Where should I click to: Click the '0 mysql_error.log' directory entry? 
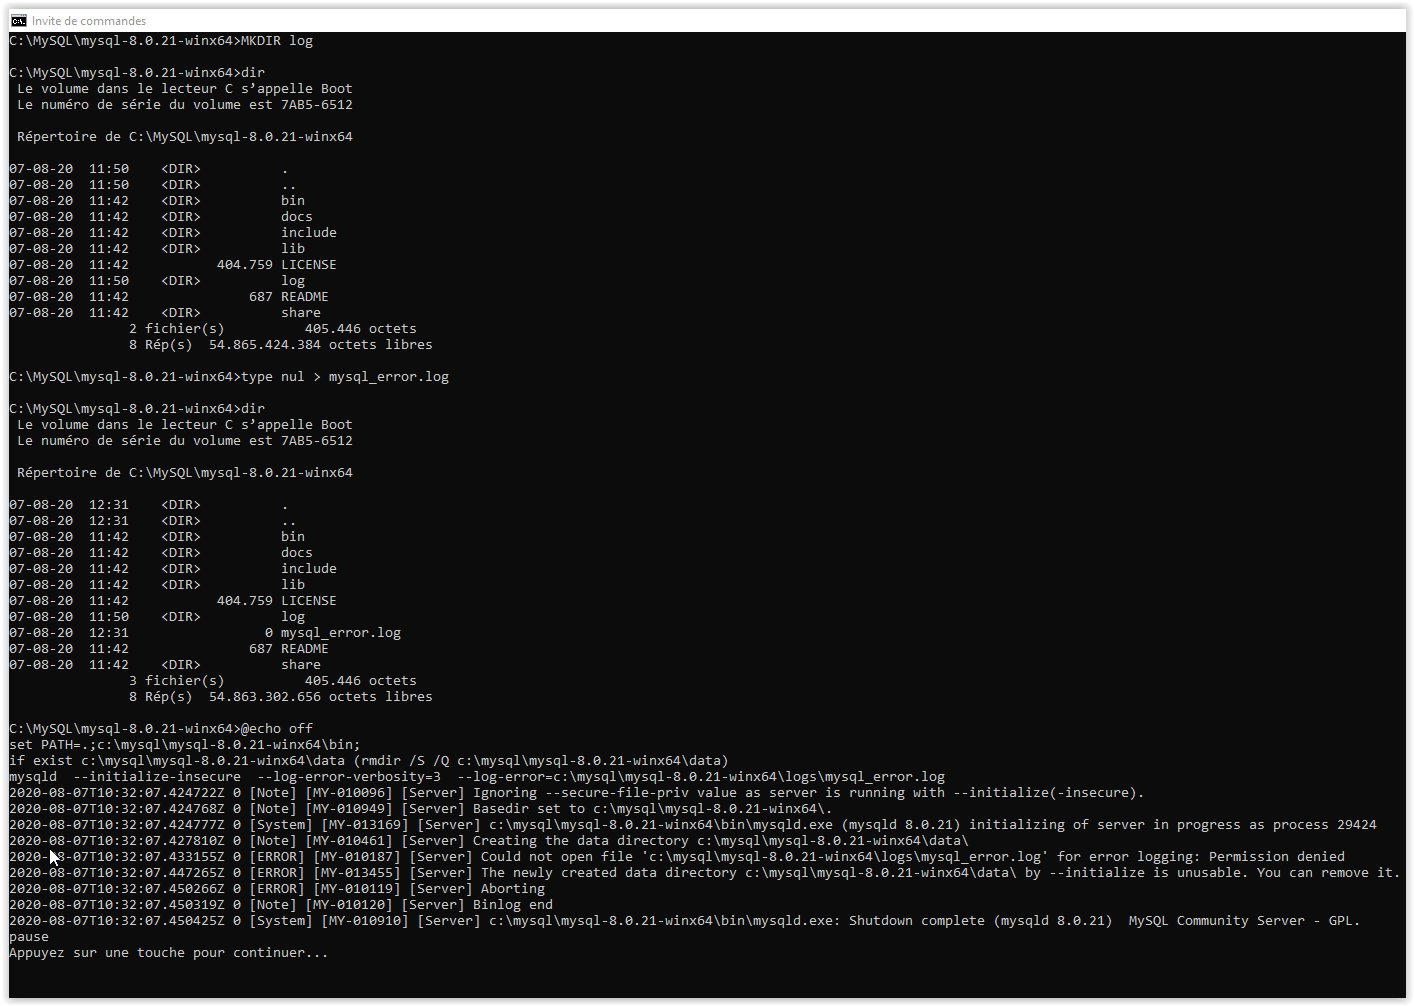(x=333, y=633)
